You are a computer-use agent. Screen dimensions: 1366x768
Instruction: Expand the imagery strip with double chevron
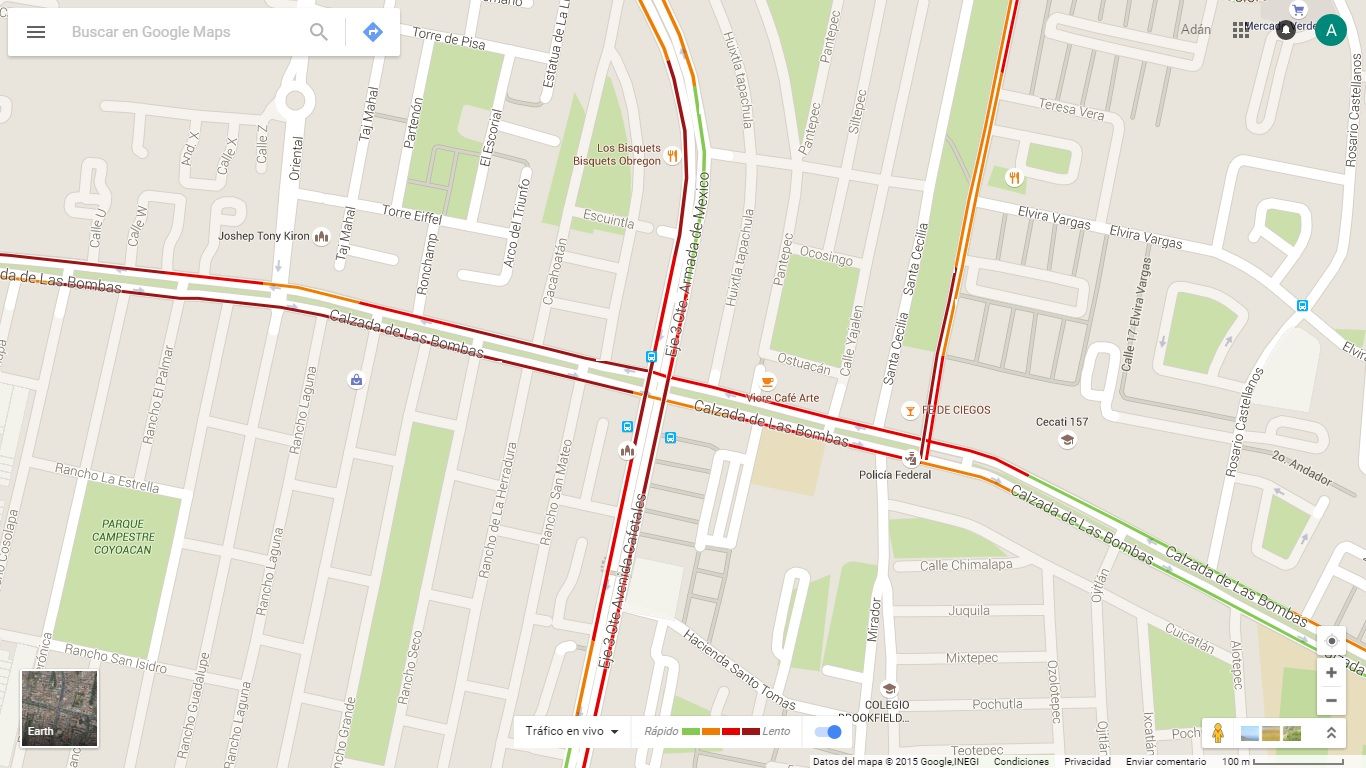[1331, 733]
